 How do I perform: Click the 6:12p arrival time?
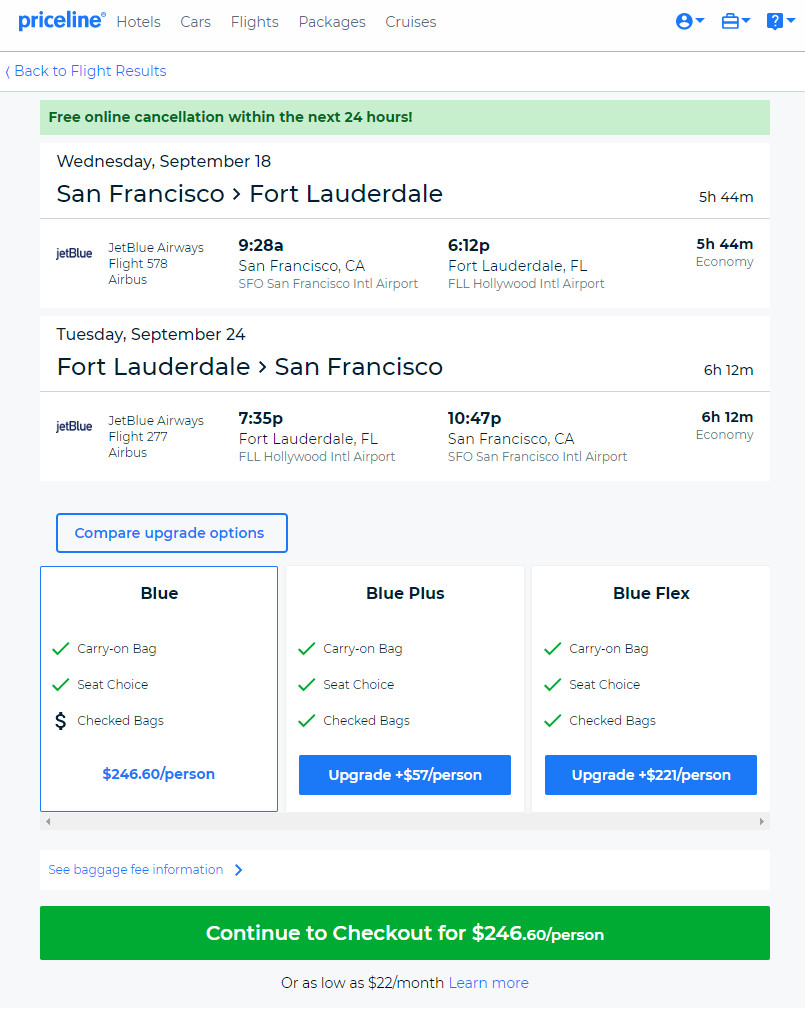469,245
